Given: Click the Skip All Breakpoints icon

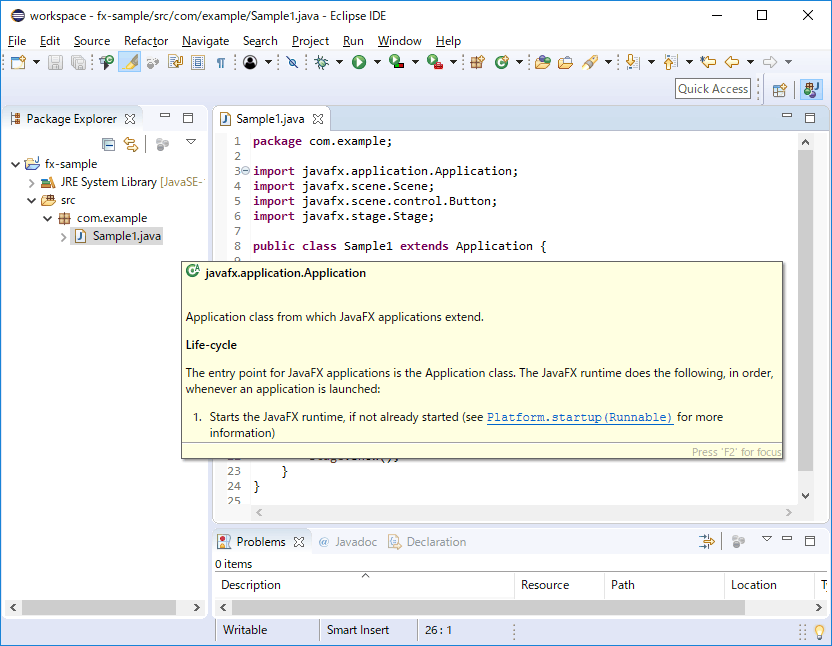Looking at the screenshot, I should (x=292, y=62).
